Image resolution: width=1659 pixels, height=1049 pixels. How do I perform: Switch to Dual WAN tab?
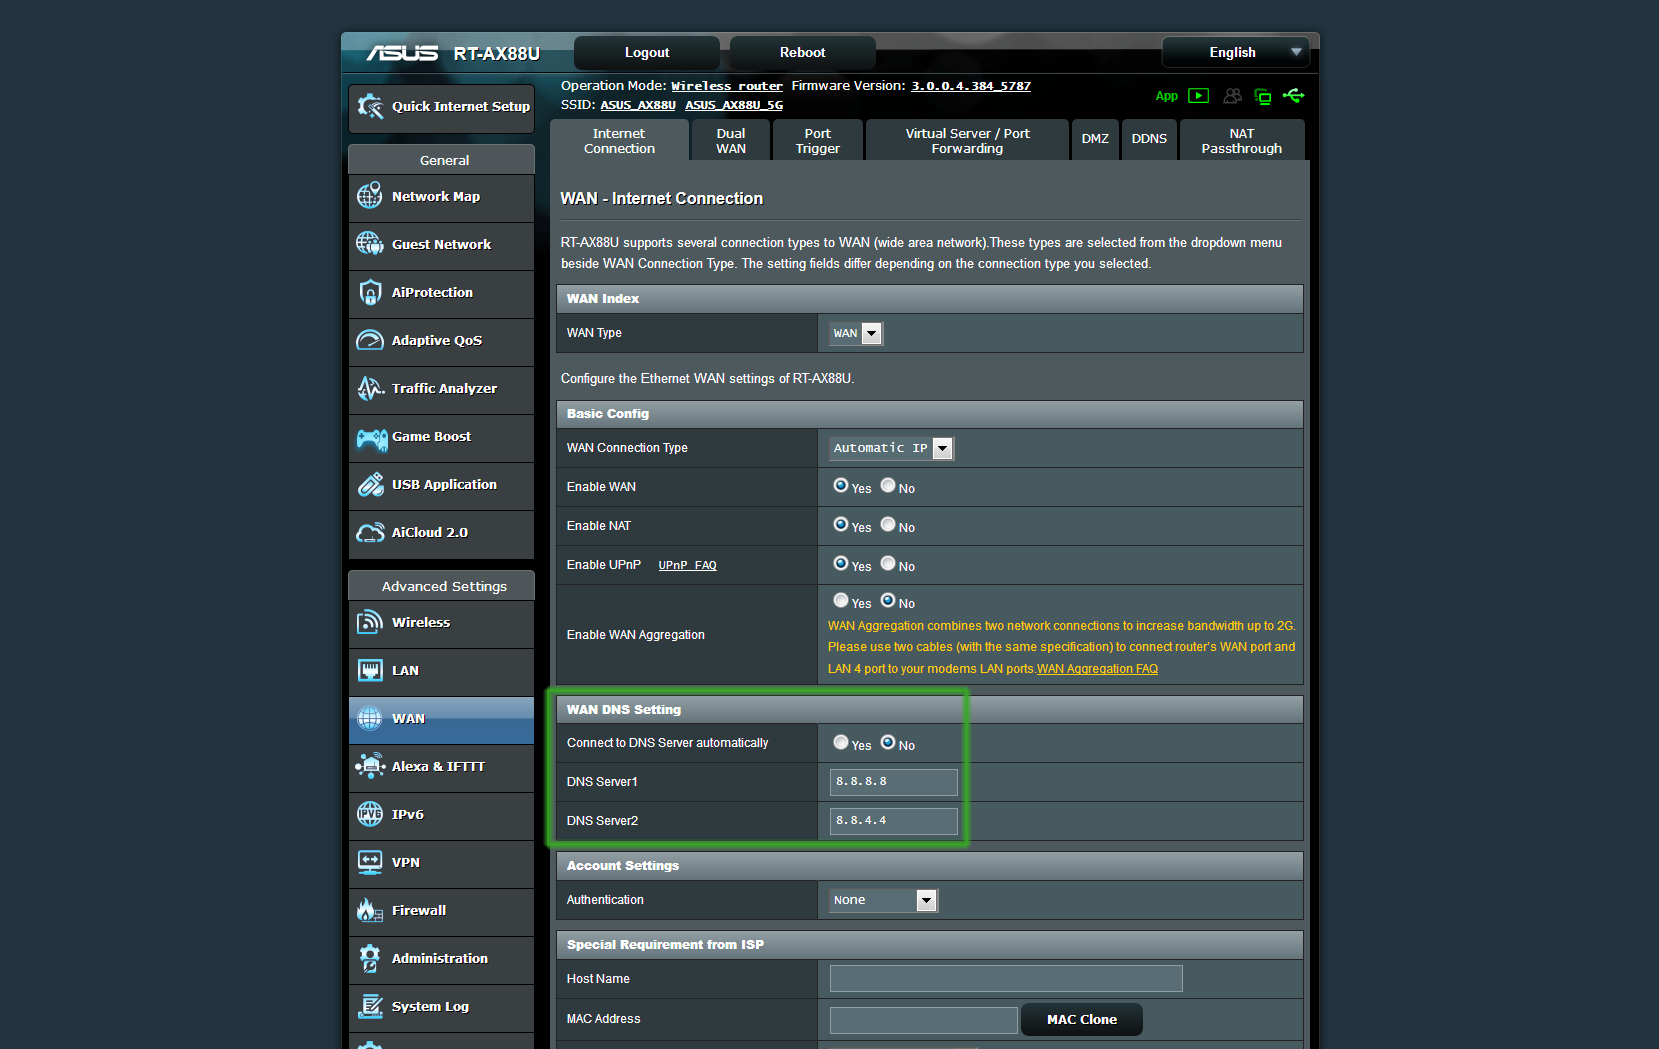(x=731, y=141)
